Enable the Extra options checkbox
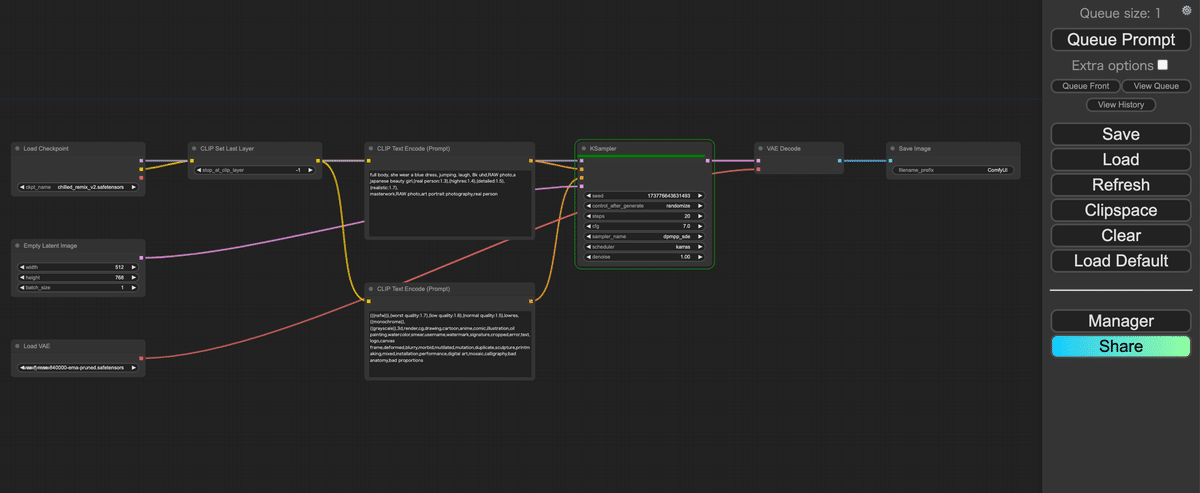The image size is (1200, 493). 1163,64
